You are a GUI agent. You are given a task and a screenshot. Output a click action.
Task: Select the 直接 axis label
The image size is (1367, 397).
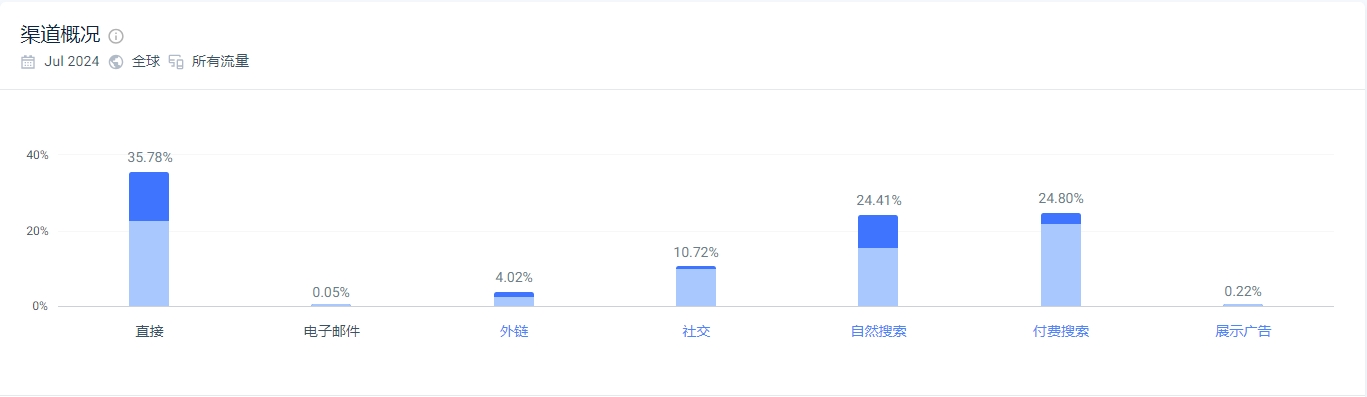(x=149, y=331)
